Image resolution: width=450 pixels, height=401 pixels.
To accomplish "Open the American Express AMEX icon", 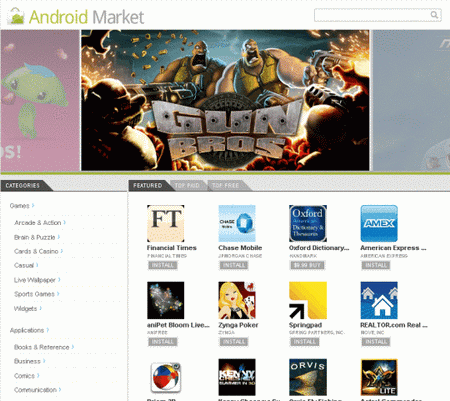I will pyautogui.click(x=379, y=223).
